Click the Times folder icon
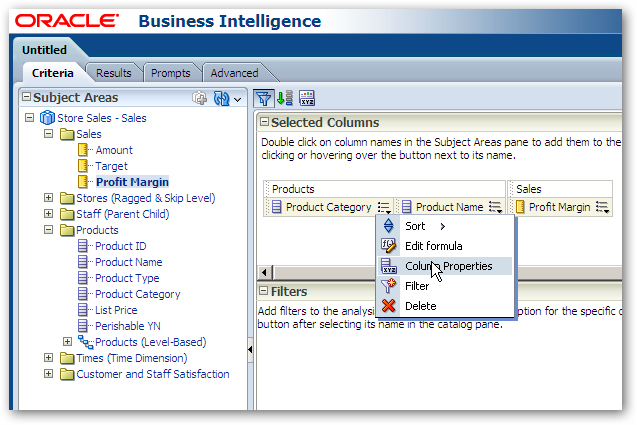637x425 pixels. (x=67, y=358)
